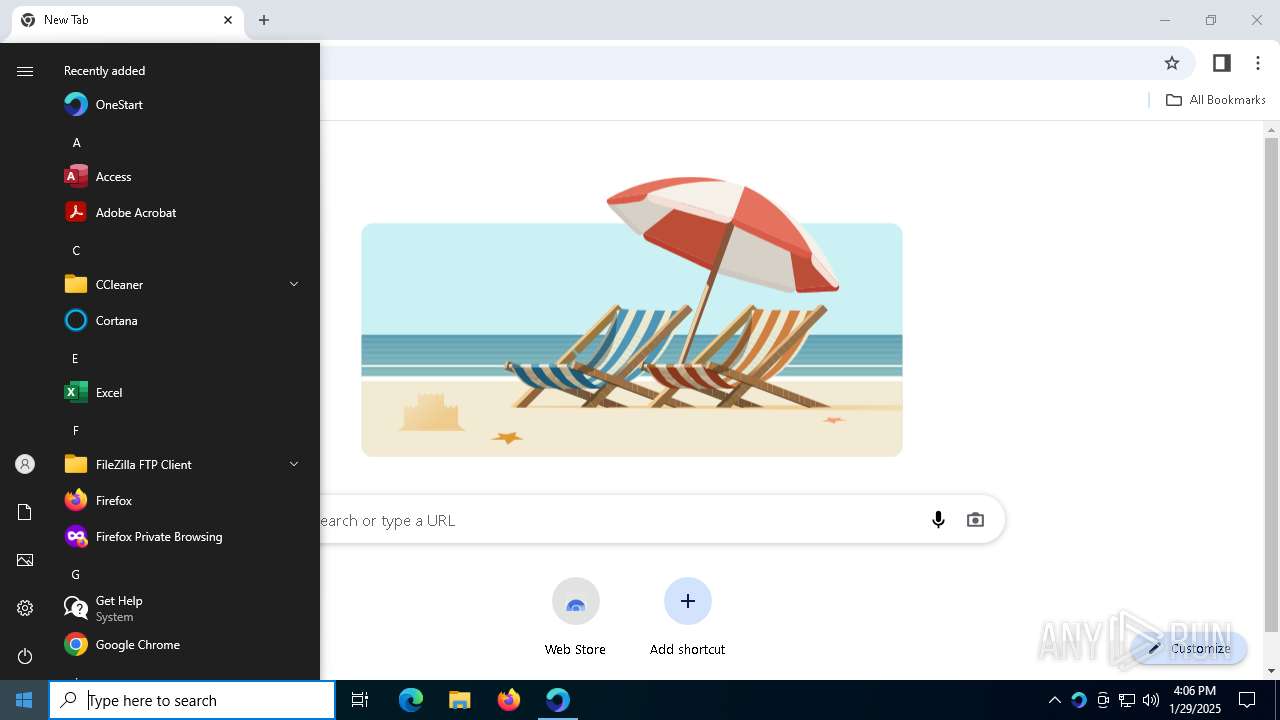Expand FileZilla FTP Client folder chevron
The height and width of the screenshot is (720, 1280).
294,465
